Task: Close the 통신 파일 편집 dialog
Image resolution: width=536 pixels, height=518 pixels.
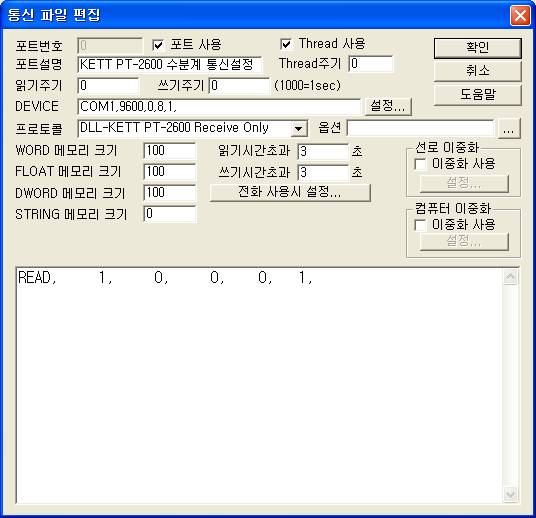Action: pos(520,15)
